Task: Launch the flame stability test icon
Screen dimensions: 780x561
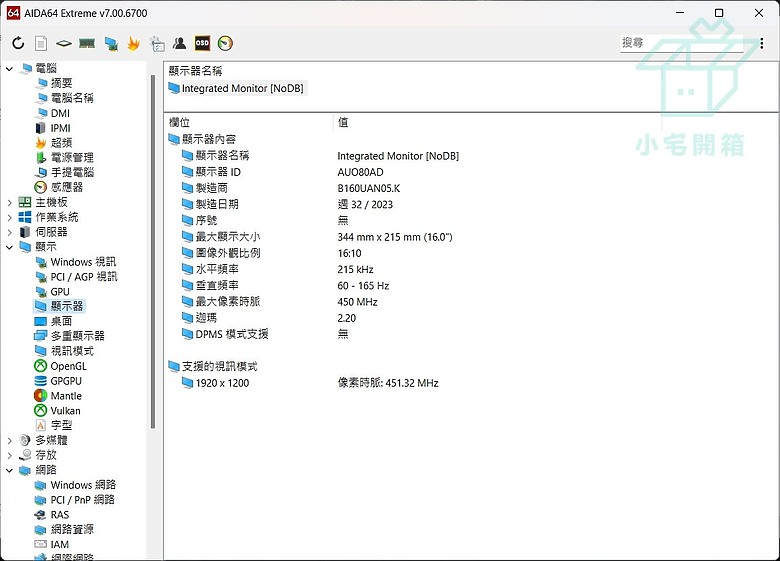Action: pos(133,43)
